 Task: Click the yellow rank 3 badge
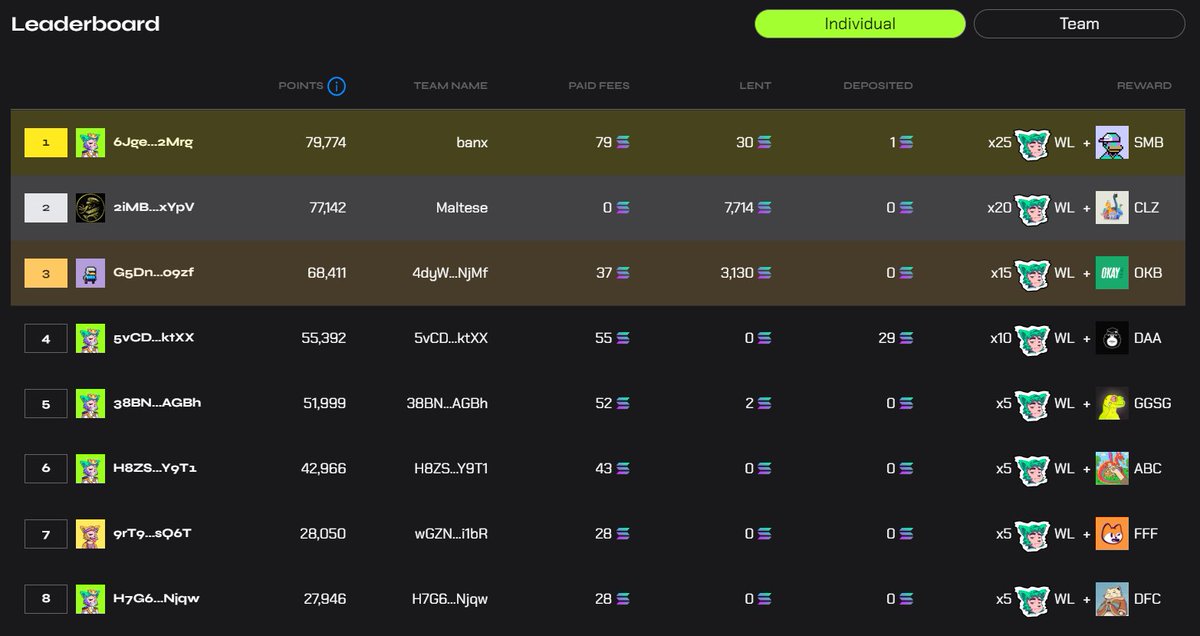[45, 272]
